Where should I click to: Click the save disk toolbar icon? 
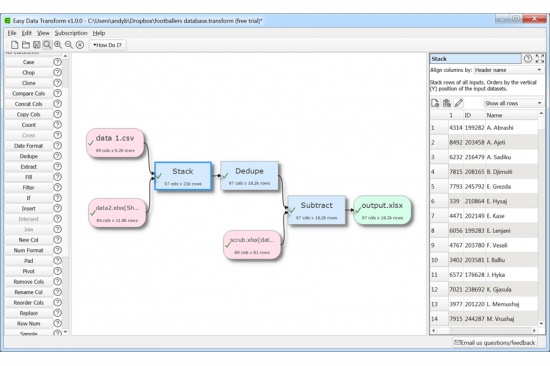(36, 45)
